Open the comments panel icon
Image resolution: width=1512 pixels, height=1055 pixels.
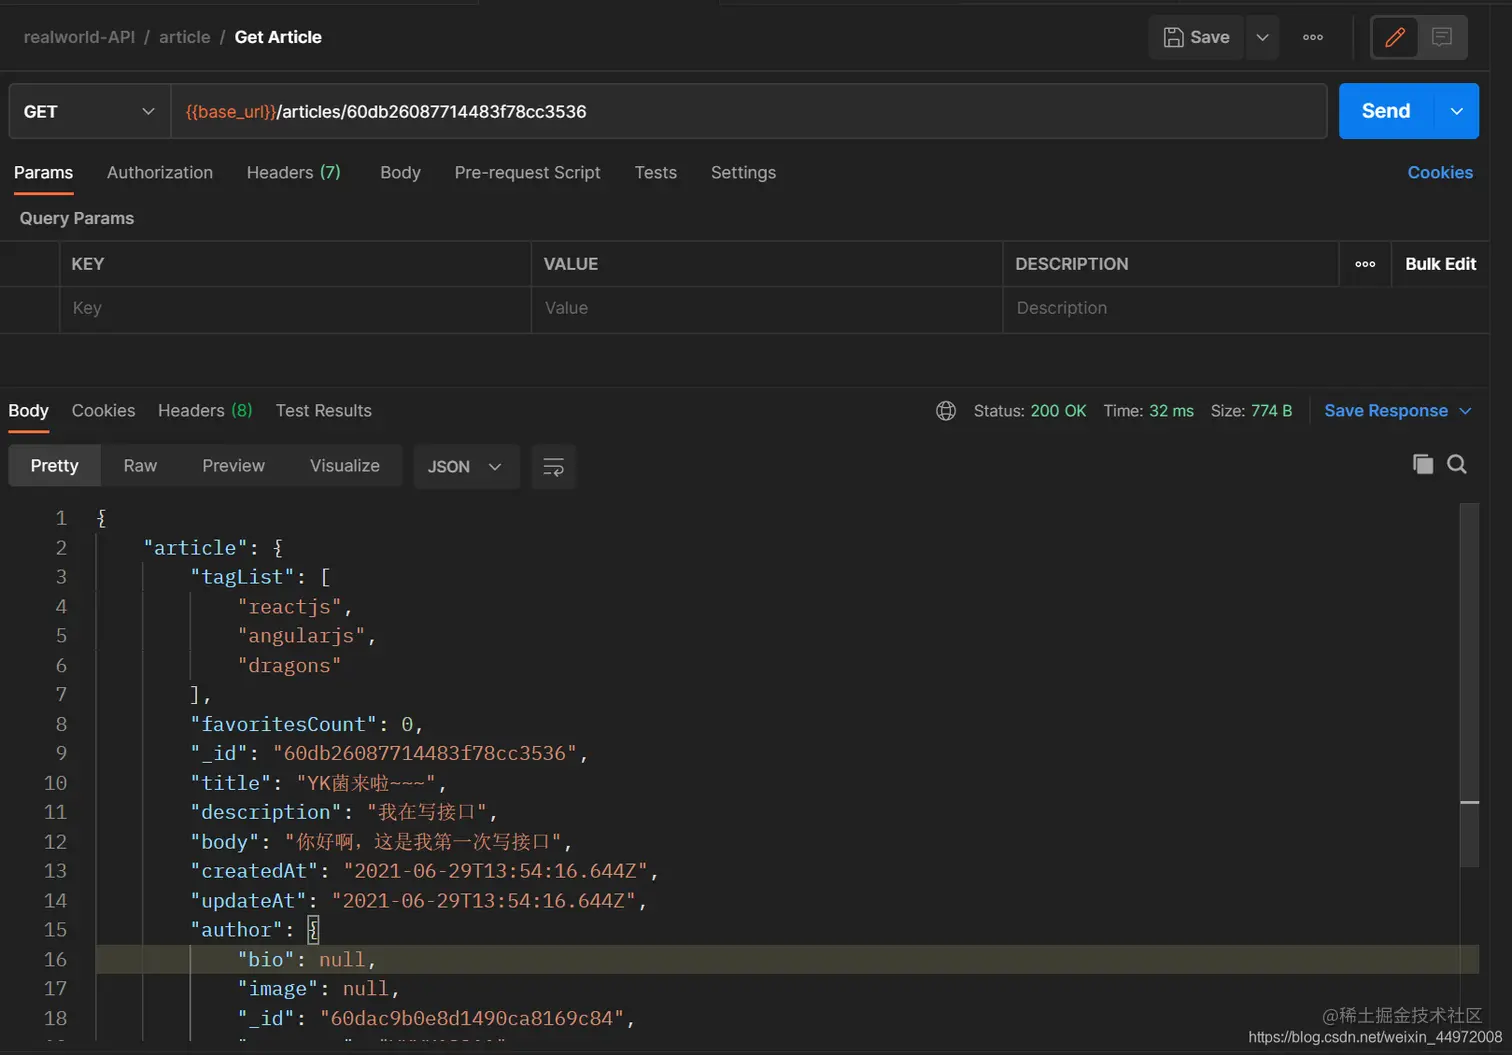pyautogui.click(x=1442, y=37)
